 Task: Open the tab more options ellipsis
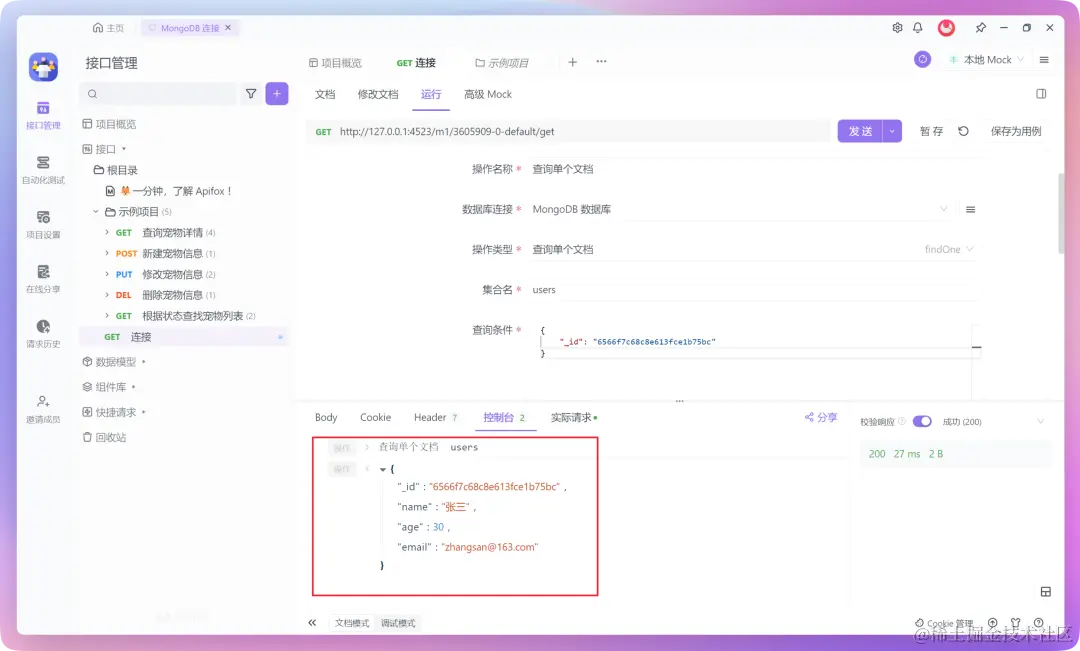pyautogui.click(x=601, y=61)
